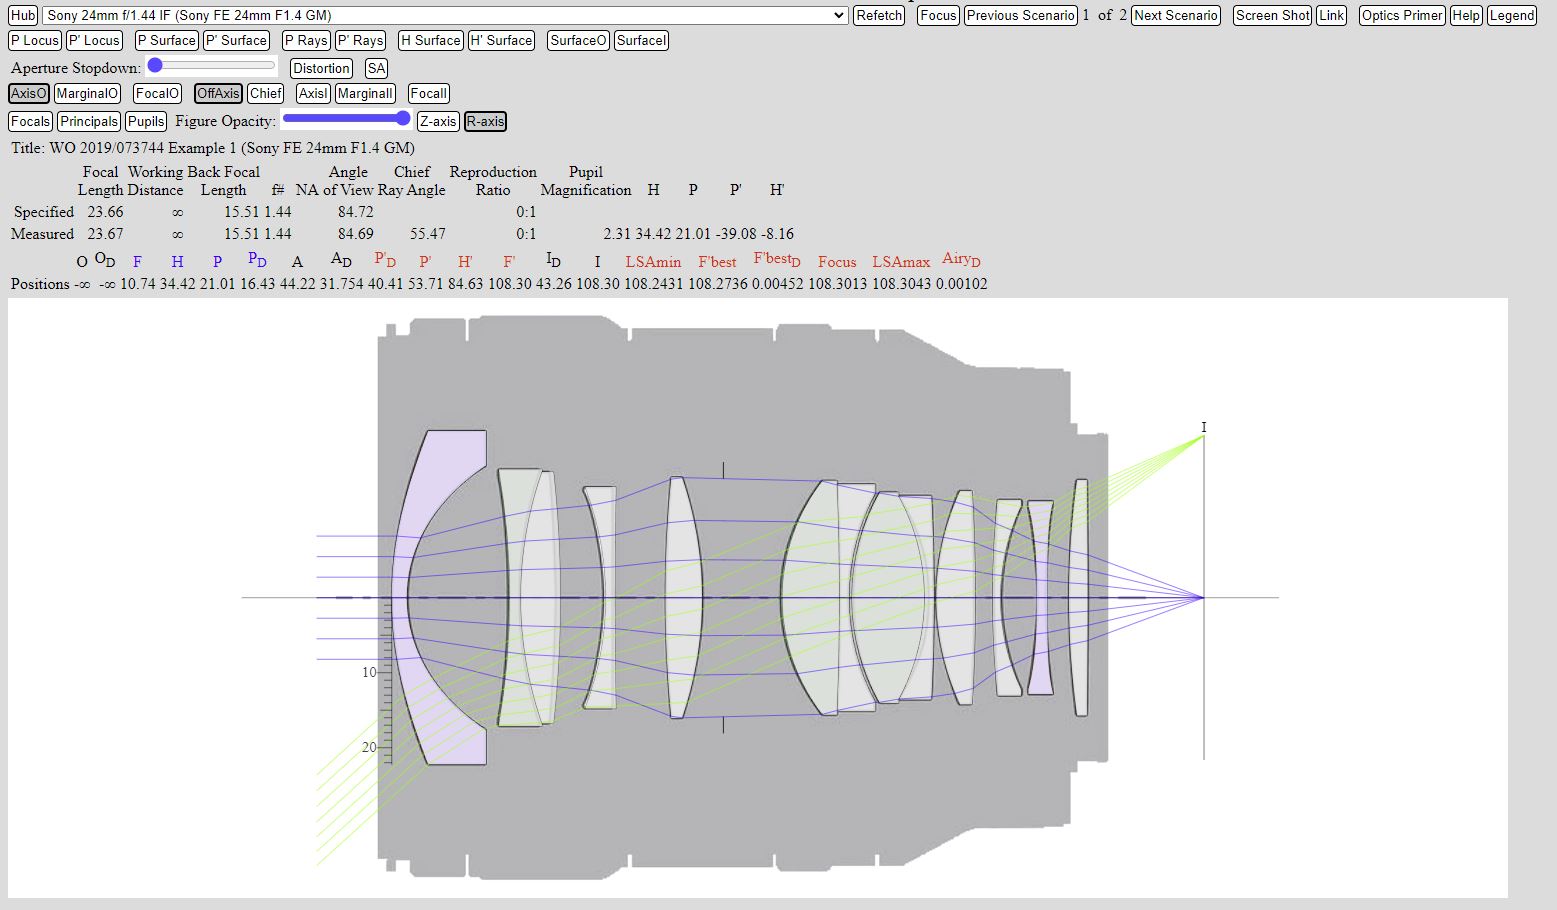Toggle the P' Locus display
Viewport: 1557px width, 910px height.
94,40
